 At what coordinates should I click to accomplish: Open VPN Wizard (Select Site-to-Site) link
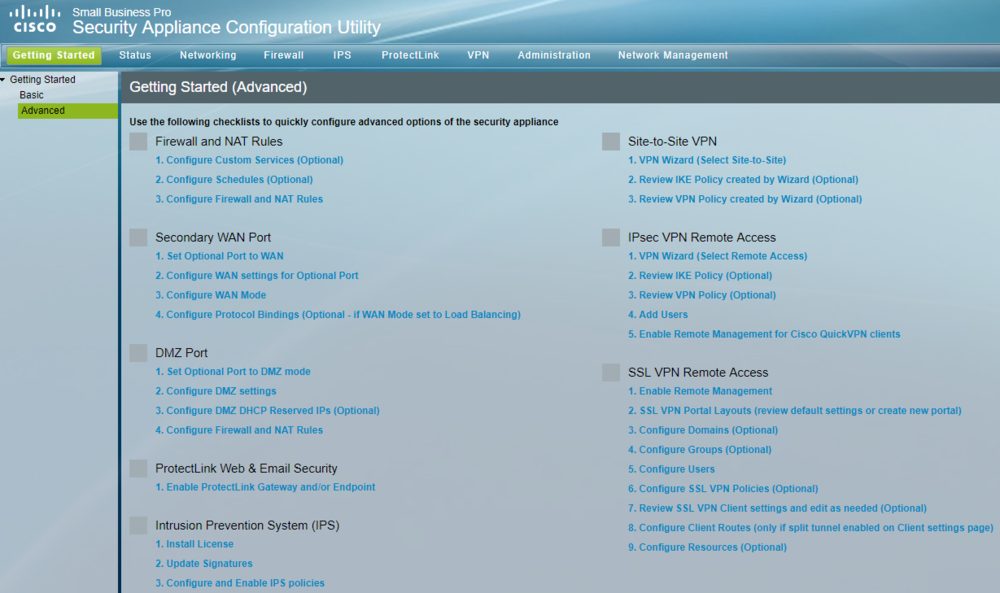706,160
